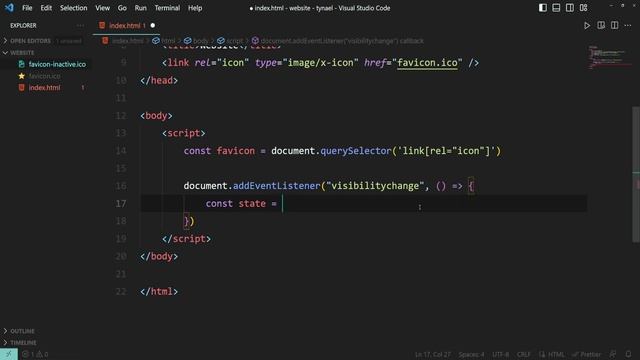Click querySelector in line 14
Screen dimensions: 640x360
(x=356, y=151)
